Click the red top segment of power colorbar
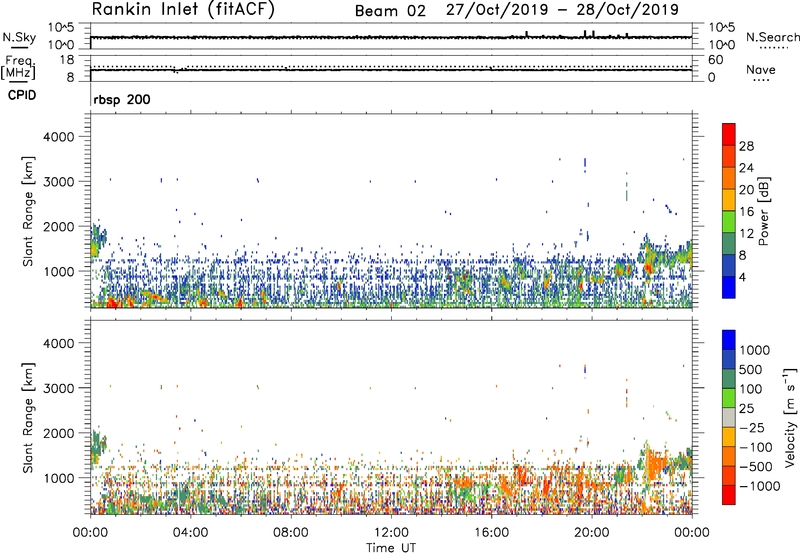800x554 pixels. click(x=729, y=134)
